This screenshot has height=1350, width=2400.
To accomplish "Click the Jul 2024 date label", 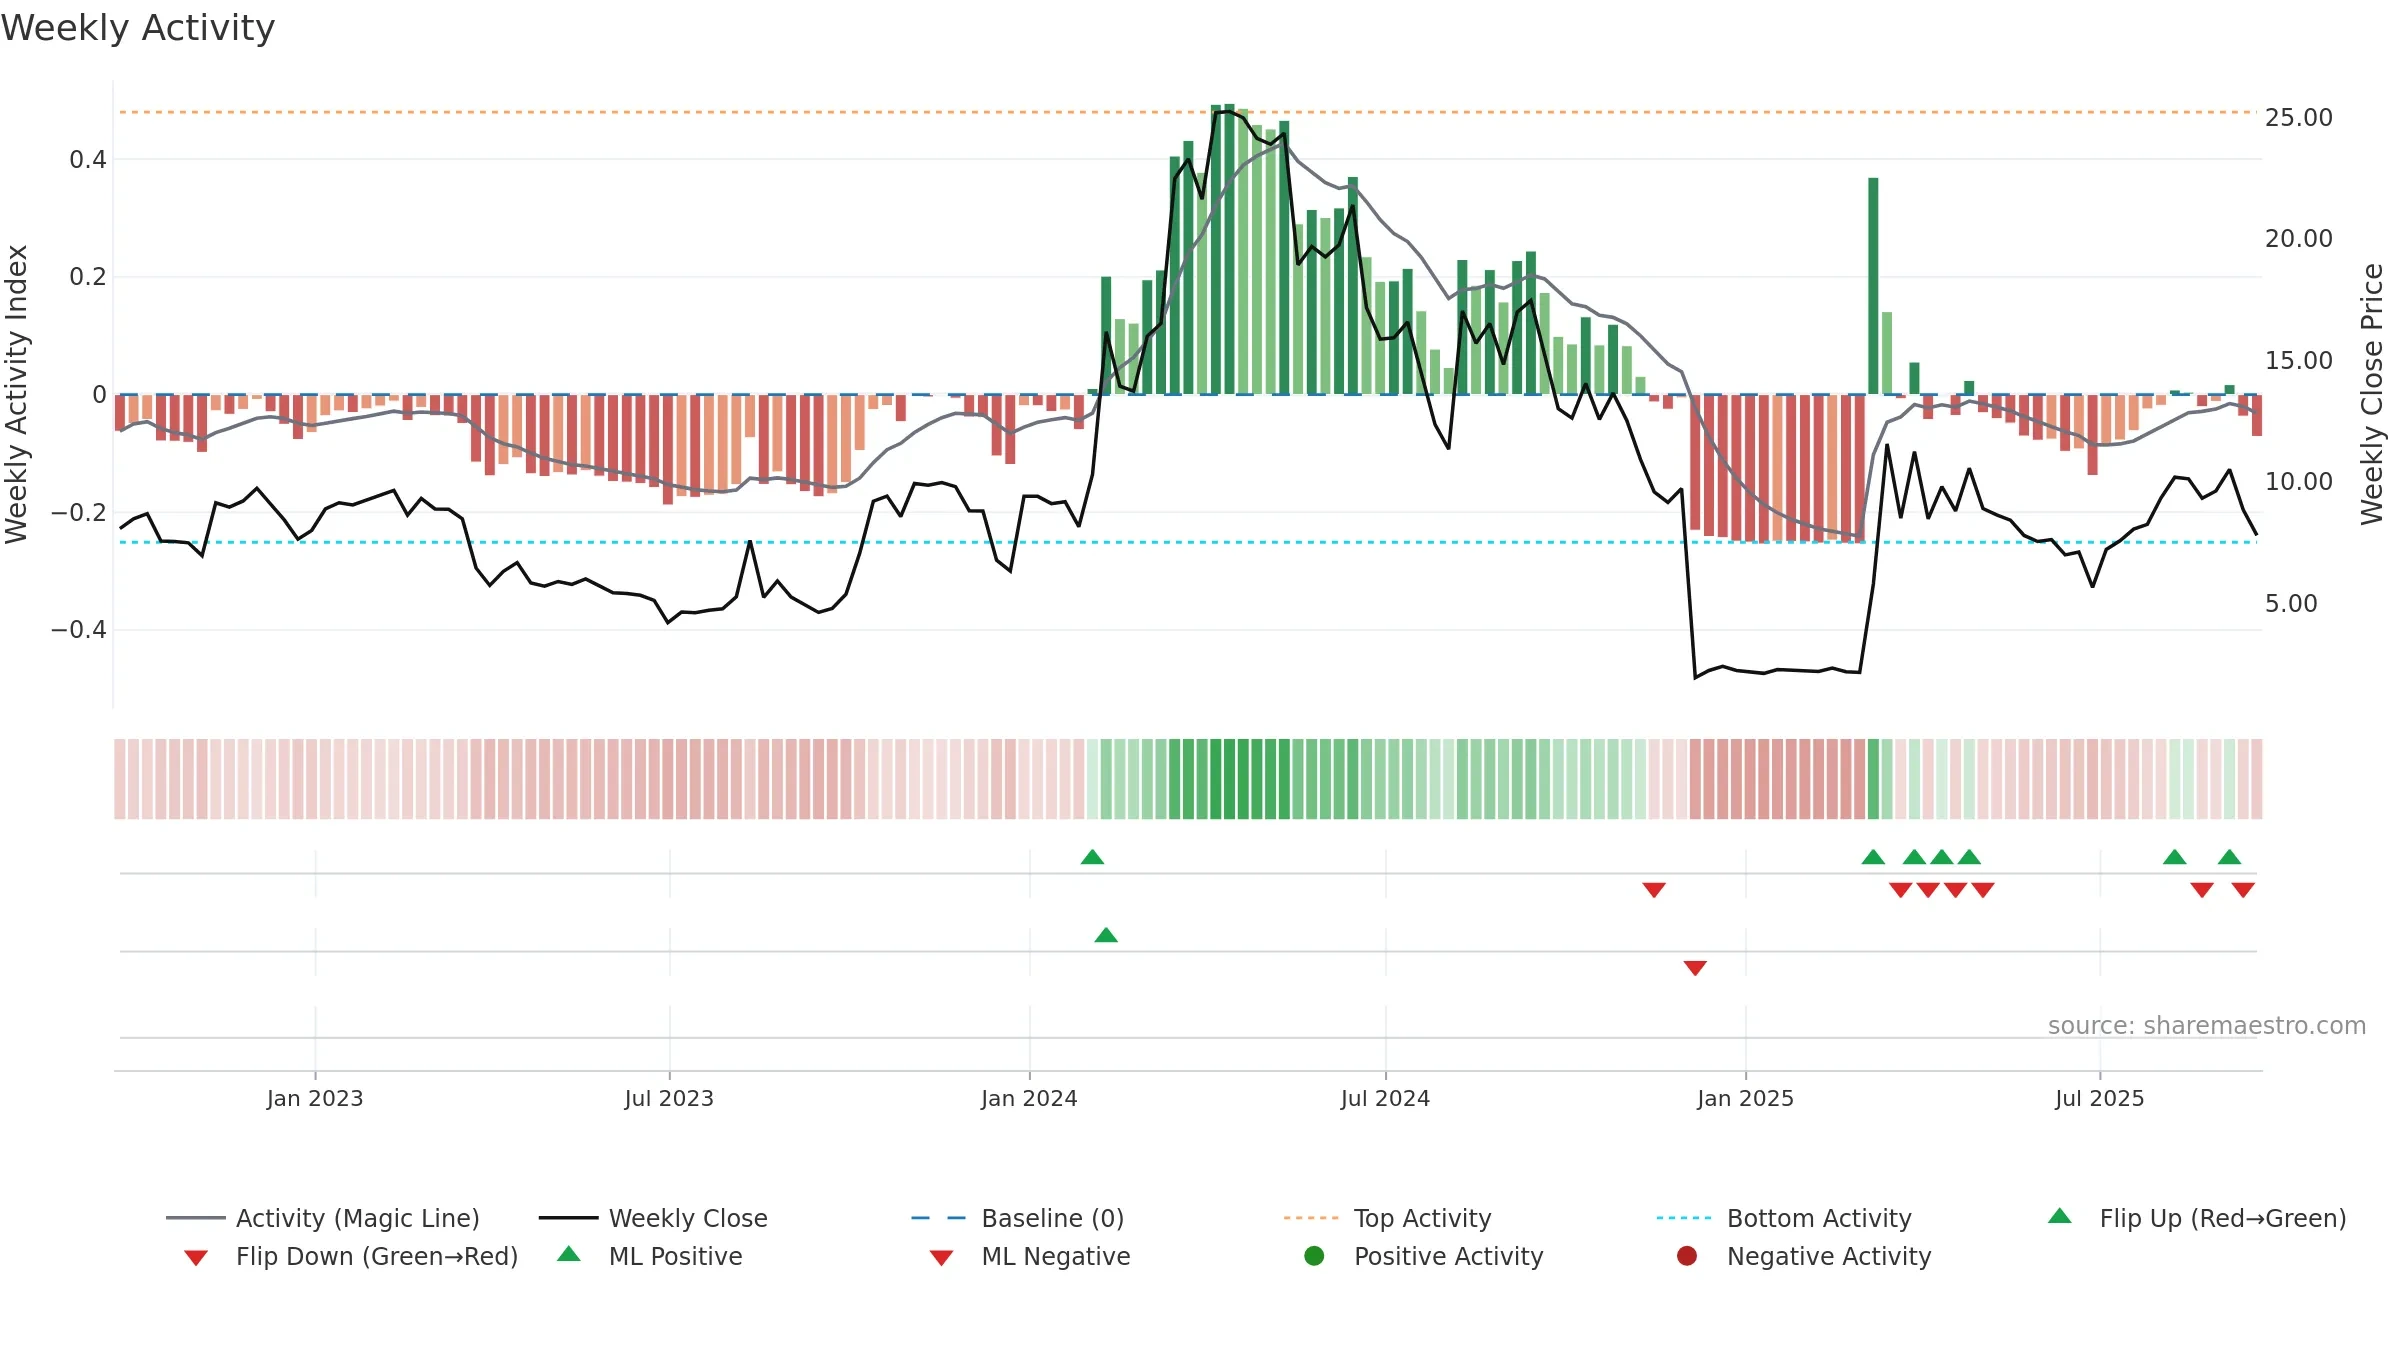I will click(1385, 1099).
